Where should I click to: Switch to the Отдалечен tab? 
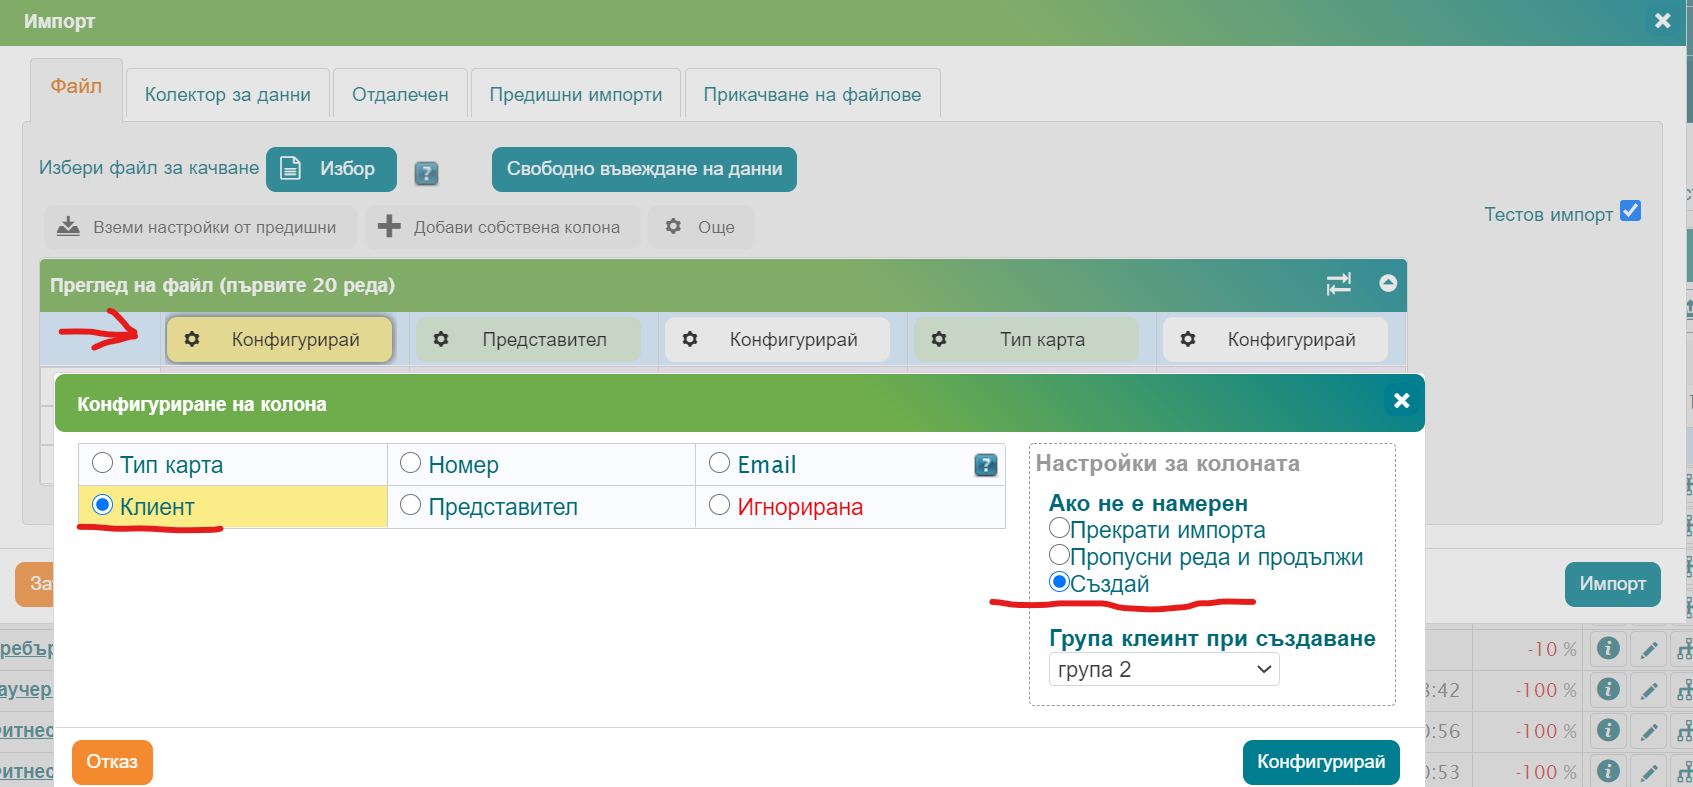click(400, 94)
